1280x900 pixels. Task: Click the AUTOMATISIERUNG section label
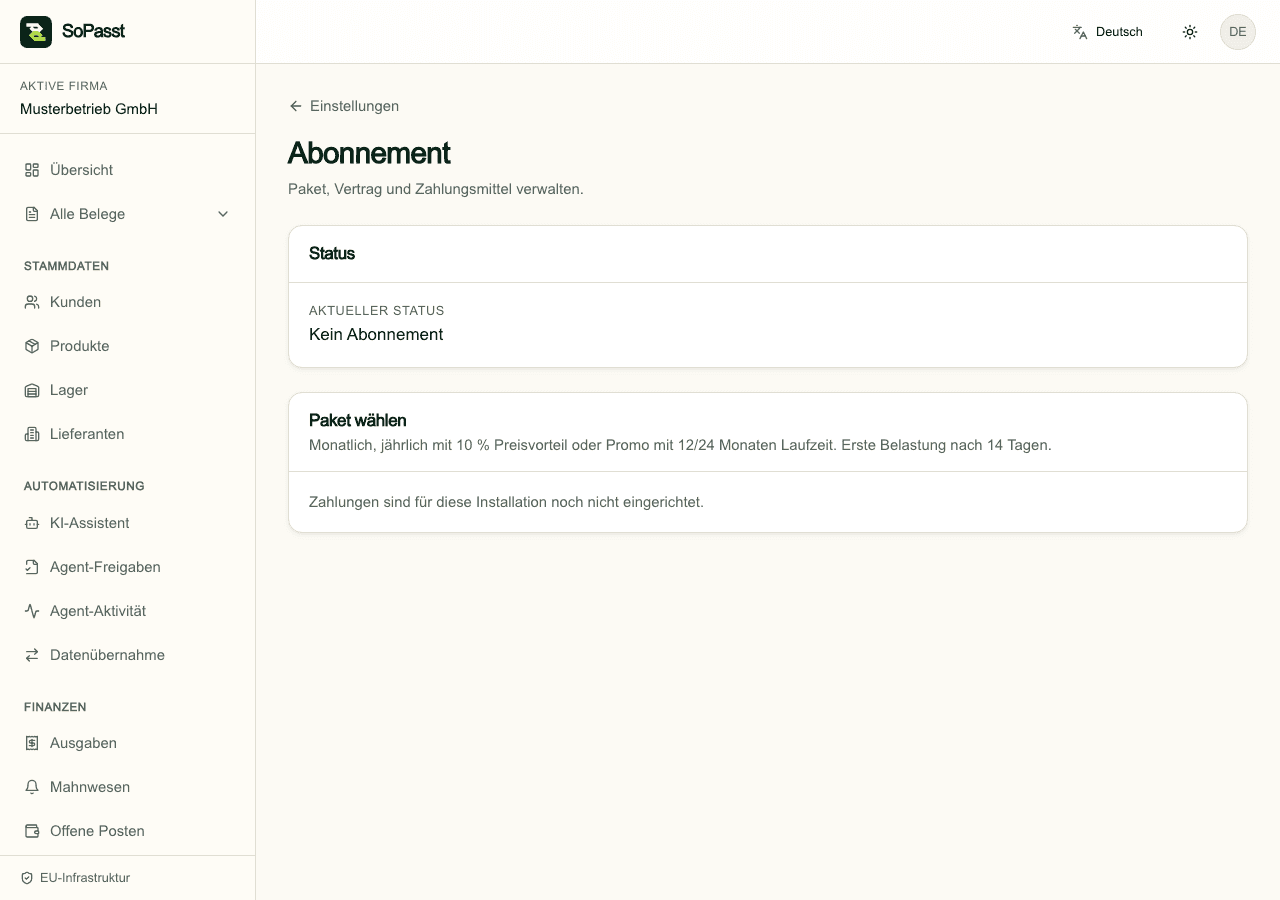coord(84,486)
